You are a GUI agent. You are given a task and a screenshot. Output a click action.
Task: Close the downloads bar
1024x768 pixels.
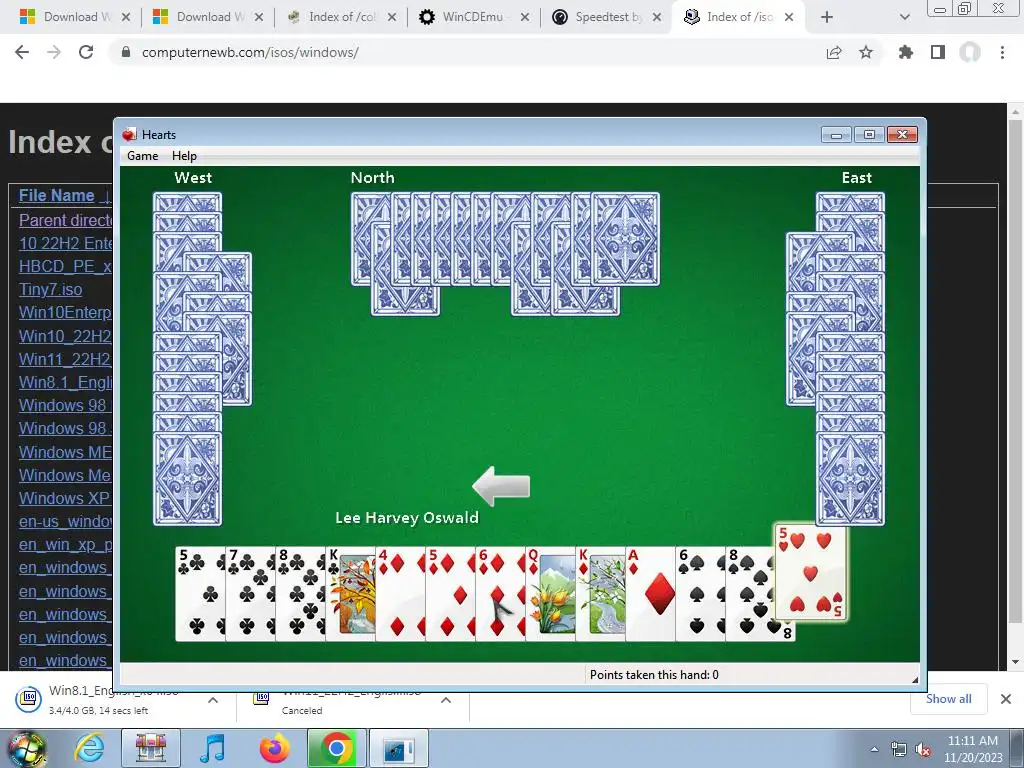tap(1006, 699)
